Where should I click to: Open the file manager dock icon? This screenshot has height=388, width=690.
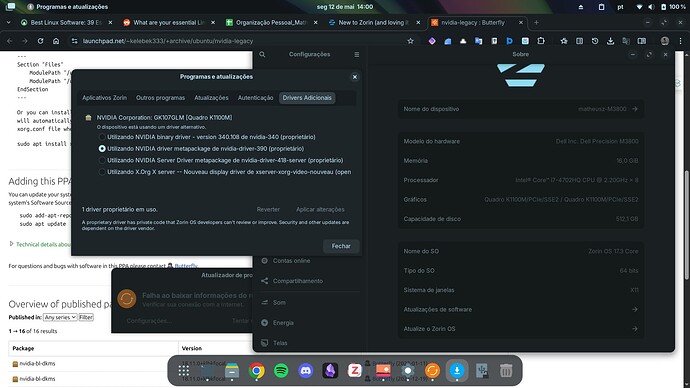pyautogui.click(x=232, y=371)
